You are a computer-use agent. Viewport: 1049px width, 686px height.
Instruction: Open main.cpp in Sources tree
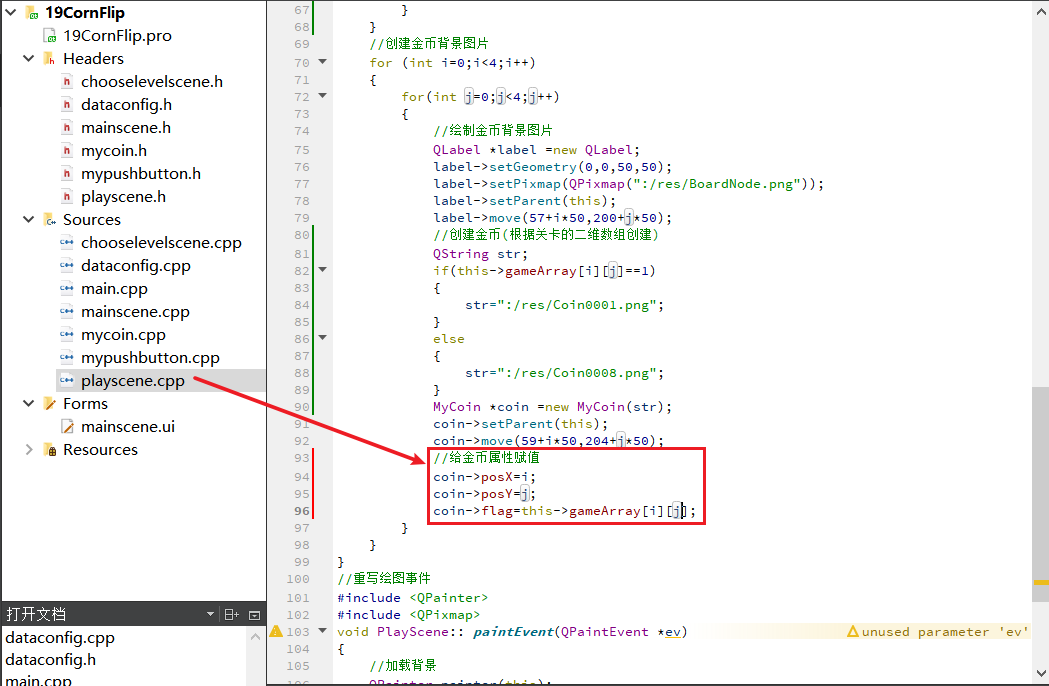[114, 288]
